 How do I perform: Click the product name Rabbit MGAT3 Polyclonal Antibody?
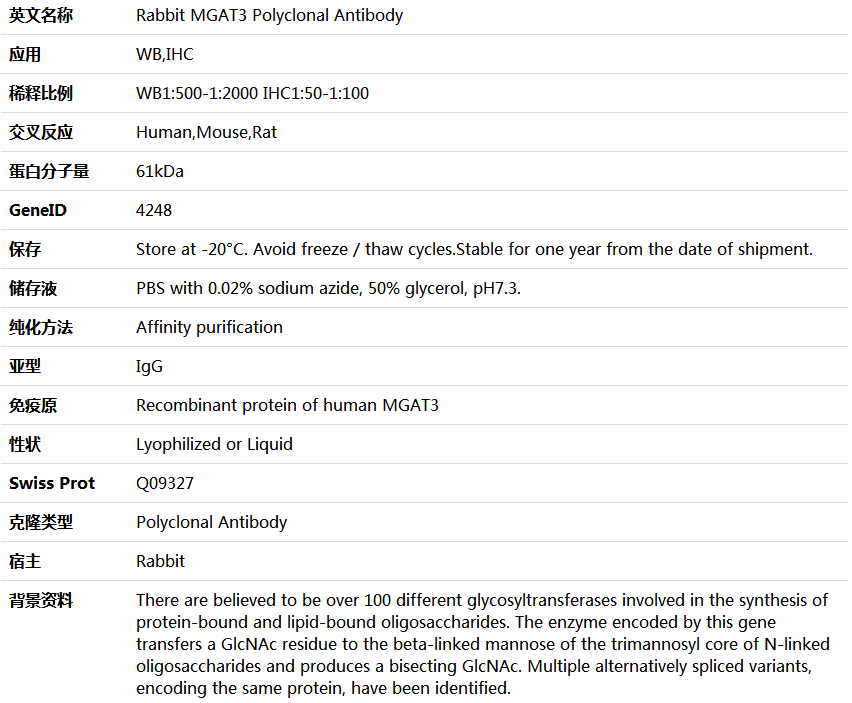[x=270, y=16]
